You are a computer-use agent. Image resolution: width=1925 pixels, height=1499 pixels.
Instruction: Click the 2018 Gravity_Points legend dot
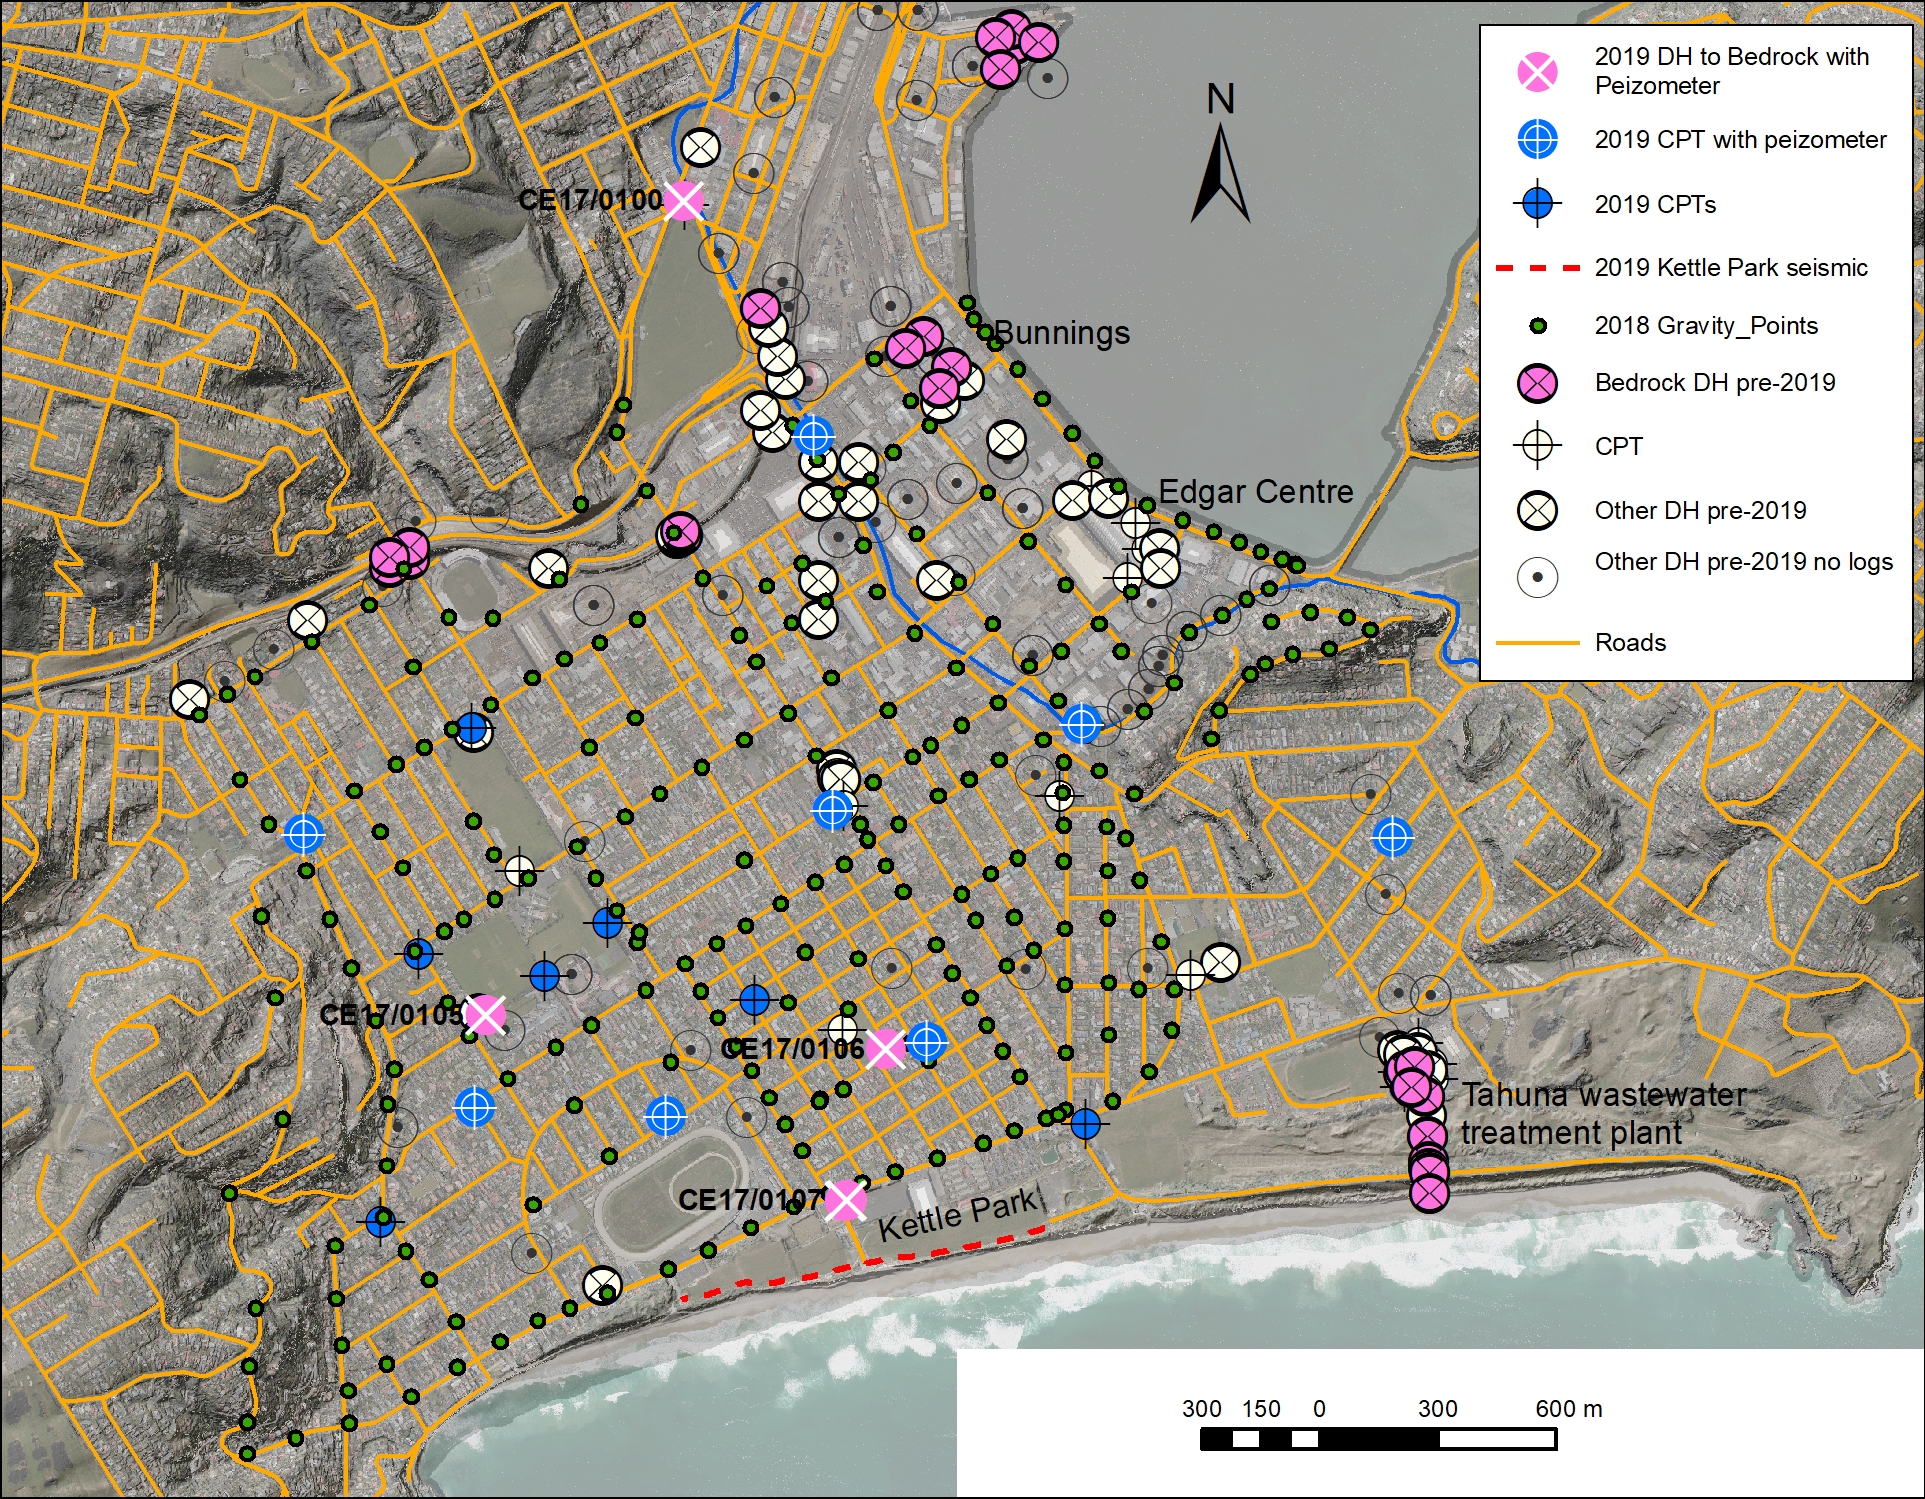tap(1538, 326)
